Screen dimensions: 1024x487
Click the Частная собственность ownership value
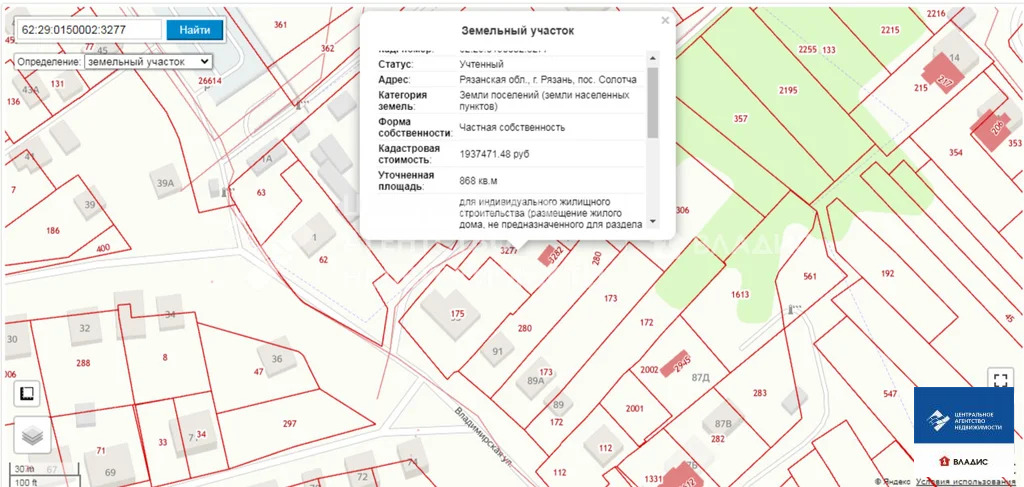coord(512,127)
